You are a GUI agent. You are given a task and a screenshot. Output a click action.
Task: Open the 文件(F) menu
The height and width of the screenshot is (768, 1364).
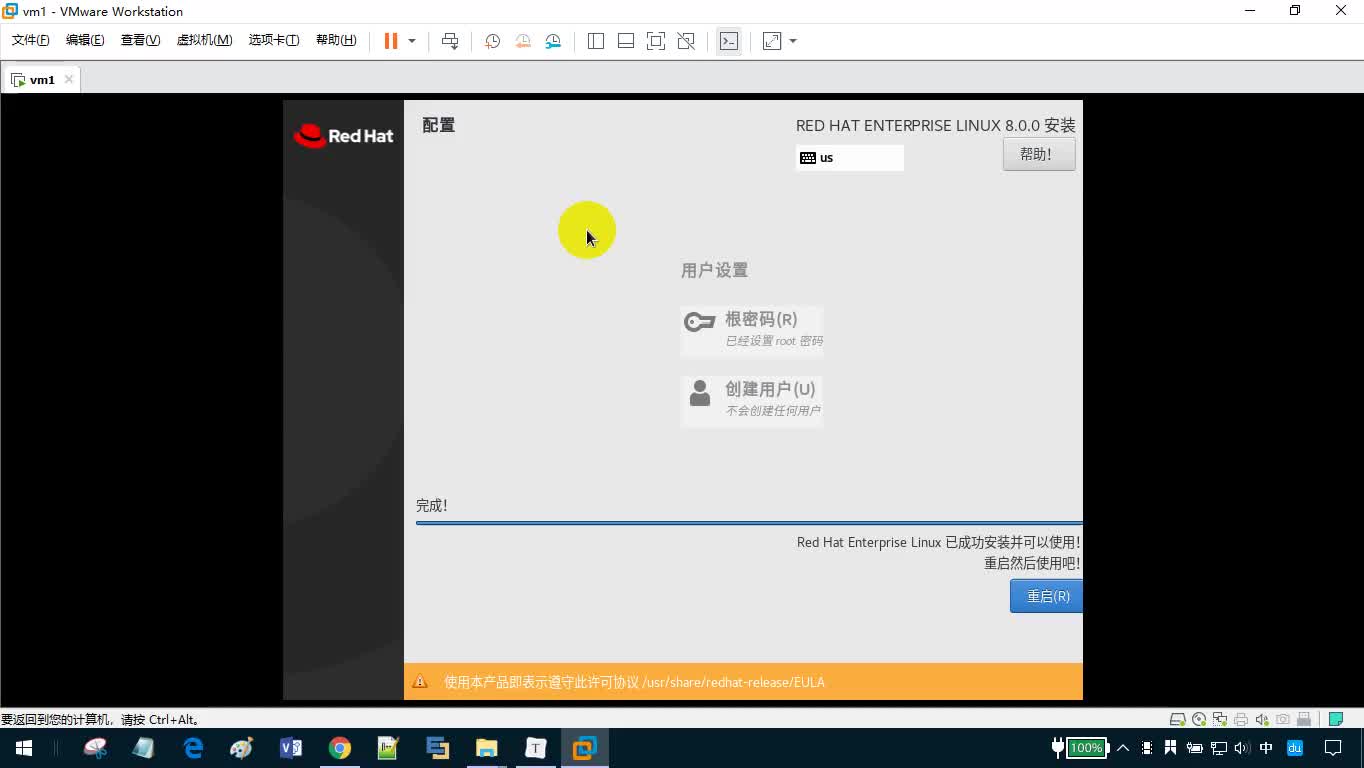click(30, 40)
